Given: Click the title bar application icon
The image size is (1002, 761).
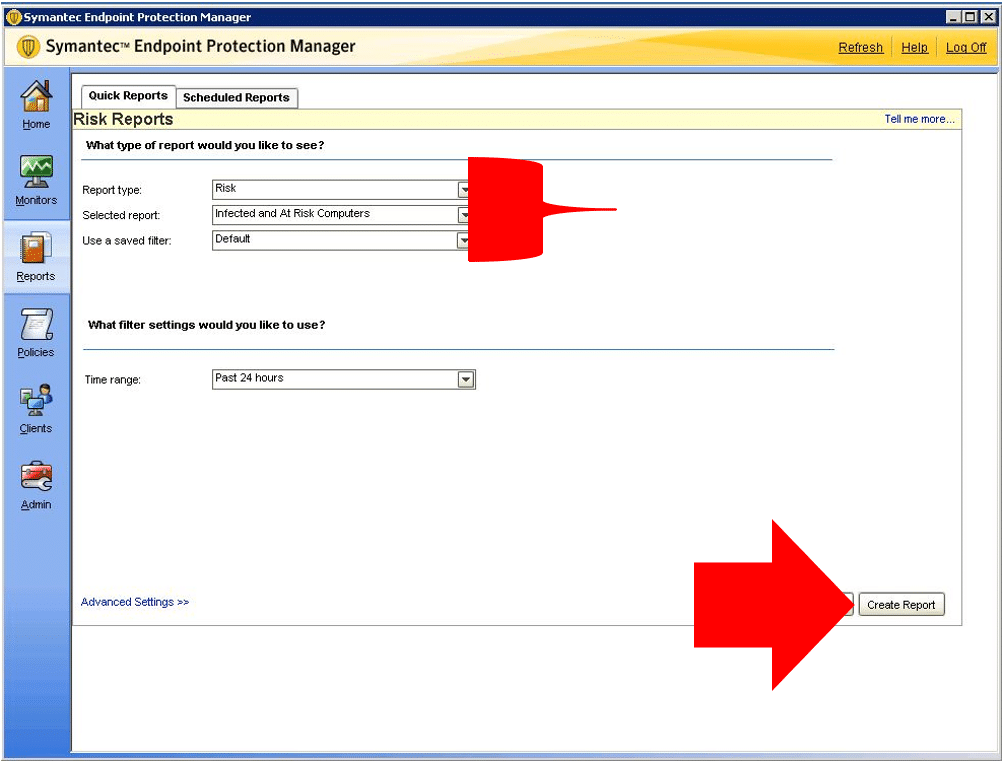Looking at the screenshot, I should (13, 16).
